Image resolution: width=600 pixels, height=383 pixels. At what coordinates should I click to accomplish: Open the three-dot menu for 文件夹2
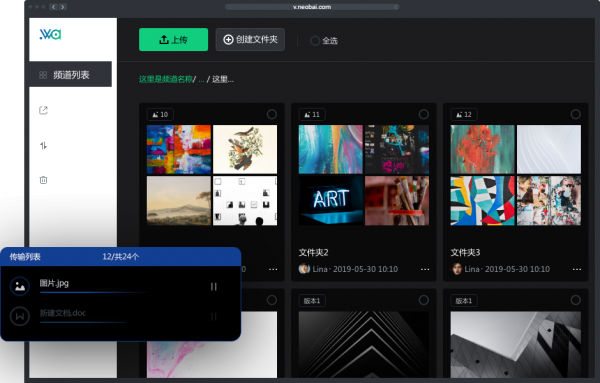tap(425, 269)
